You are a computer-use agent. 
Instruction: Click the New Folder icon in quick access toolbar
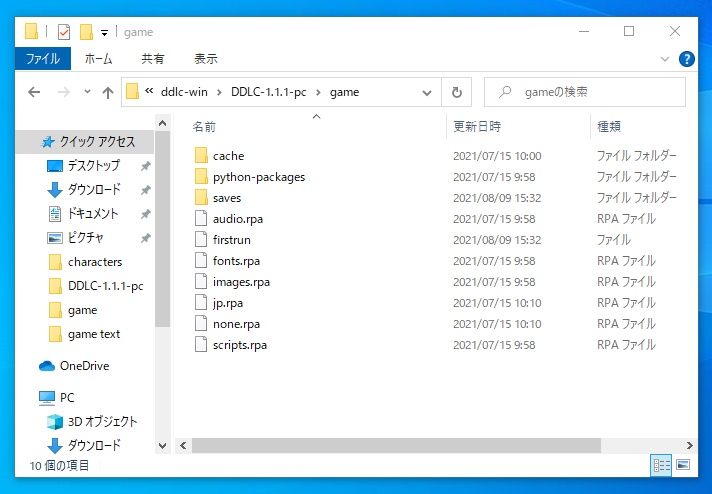(x=86, y=32)
